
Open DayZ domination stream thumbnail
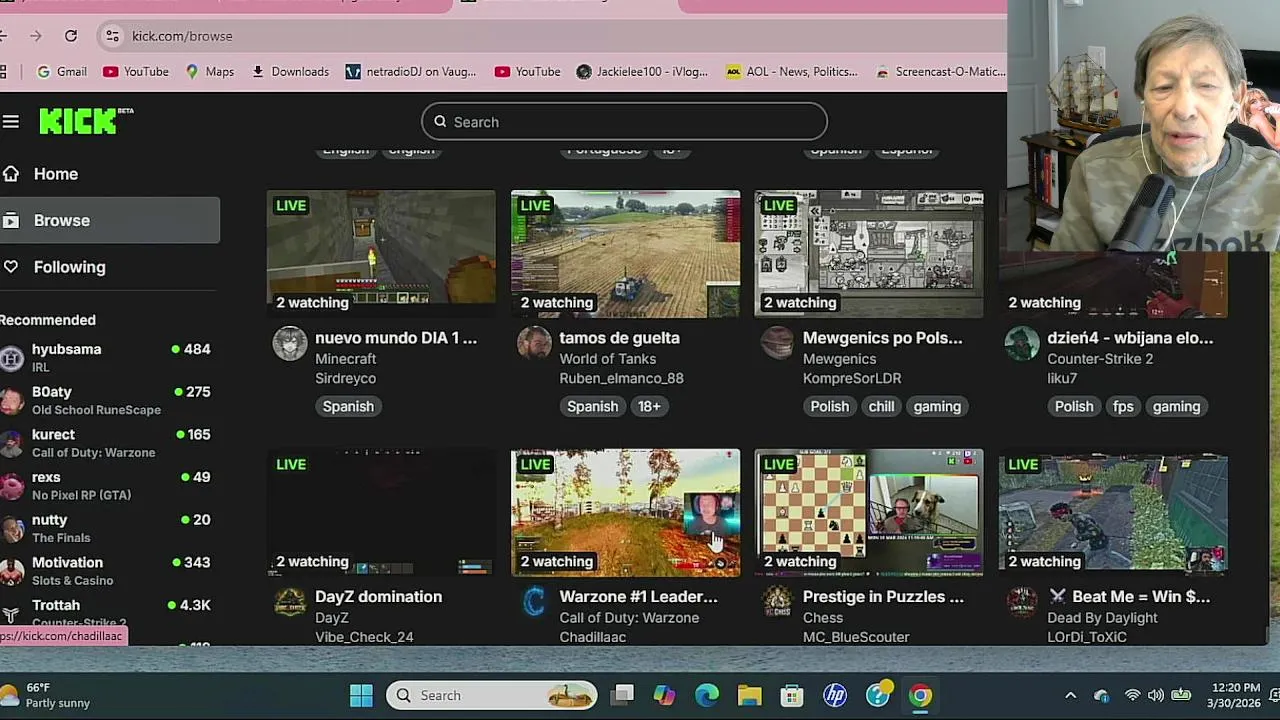(x=381, y=513)
